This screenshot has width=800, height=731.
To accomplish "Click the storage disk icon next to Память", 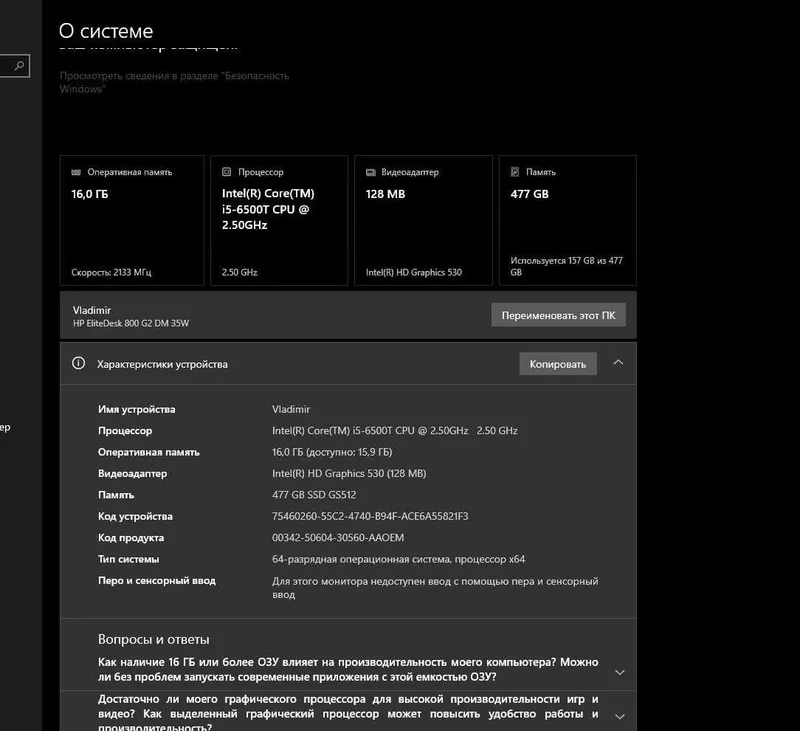I will pos(515,172).
